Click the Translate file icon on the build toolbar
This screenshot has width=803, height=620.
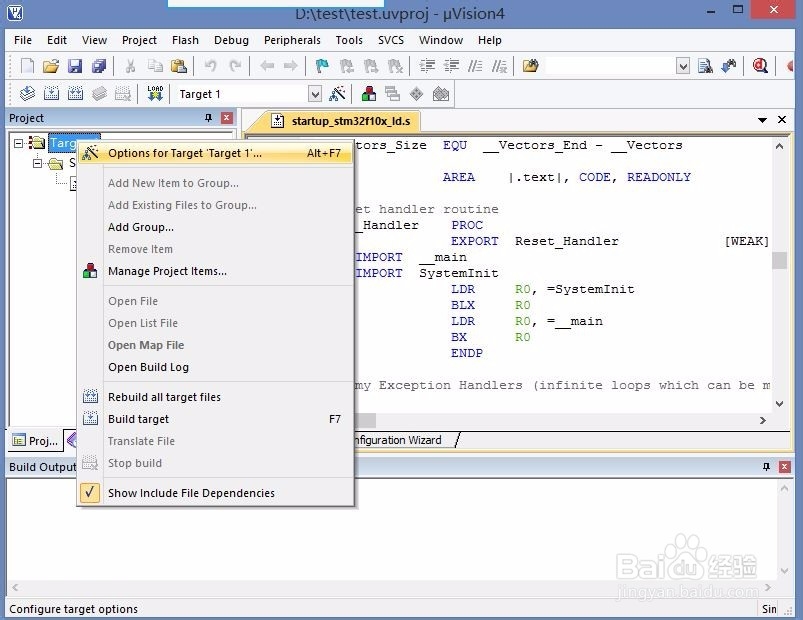point(27,94)
